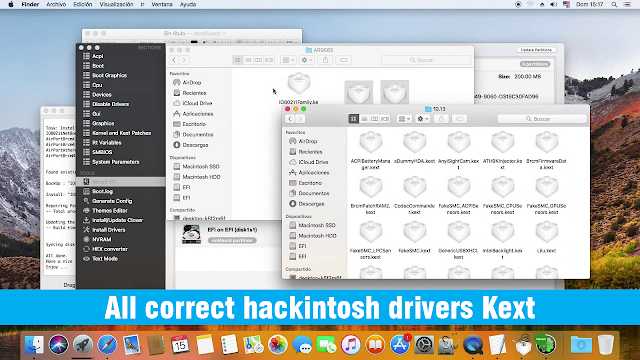The width and height of the screenshot is (640, 360).
Task: Click the Tags icon in 10.13 window
Action: click(x=460, y=119)
